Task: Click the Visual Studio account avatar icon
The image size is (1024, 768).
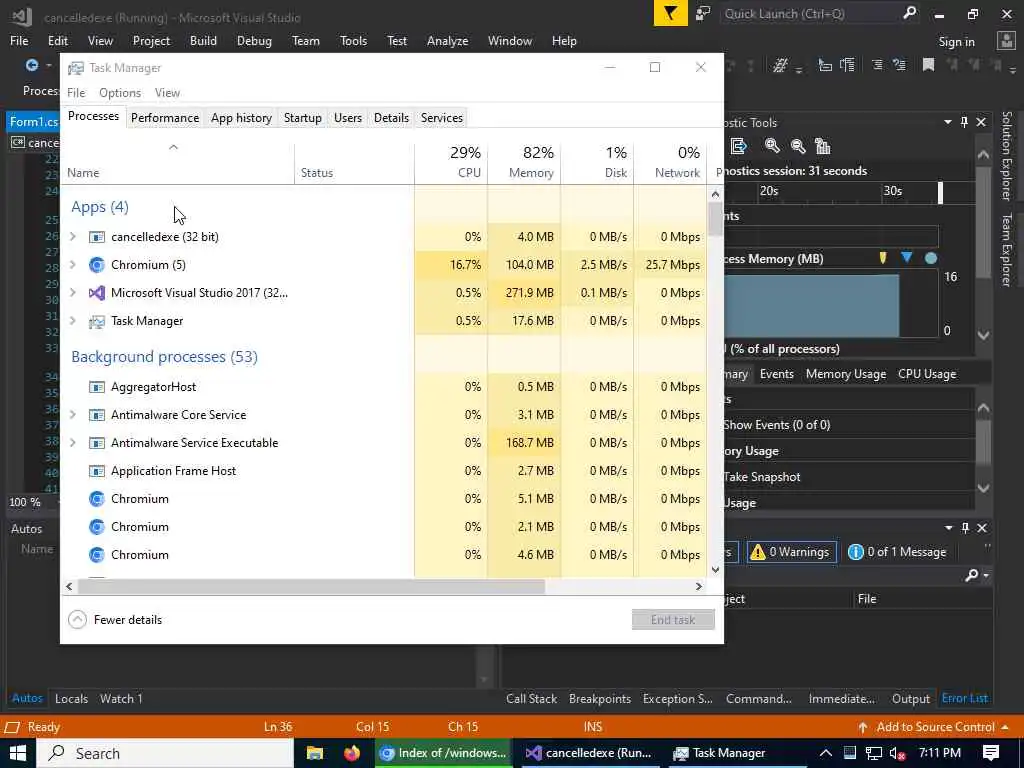Action: coord(1006,40)
